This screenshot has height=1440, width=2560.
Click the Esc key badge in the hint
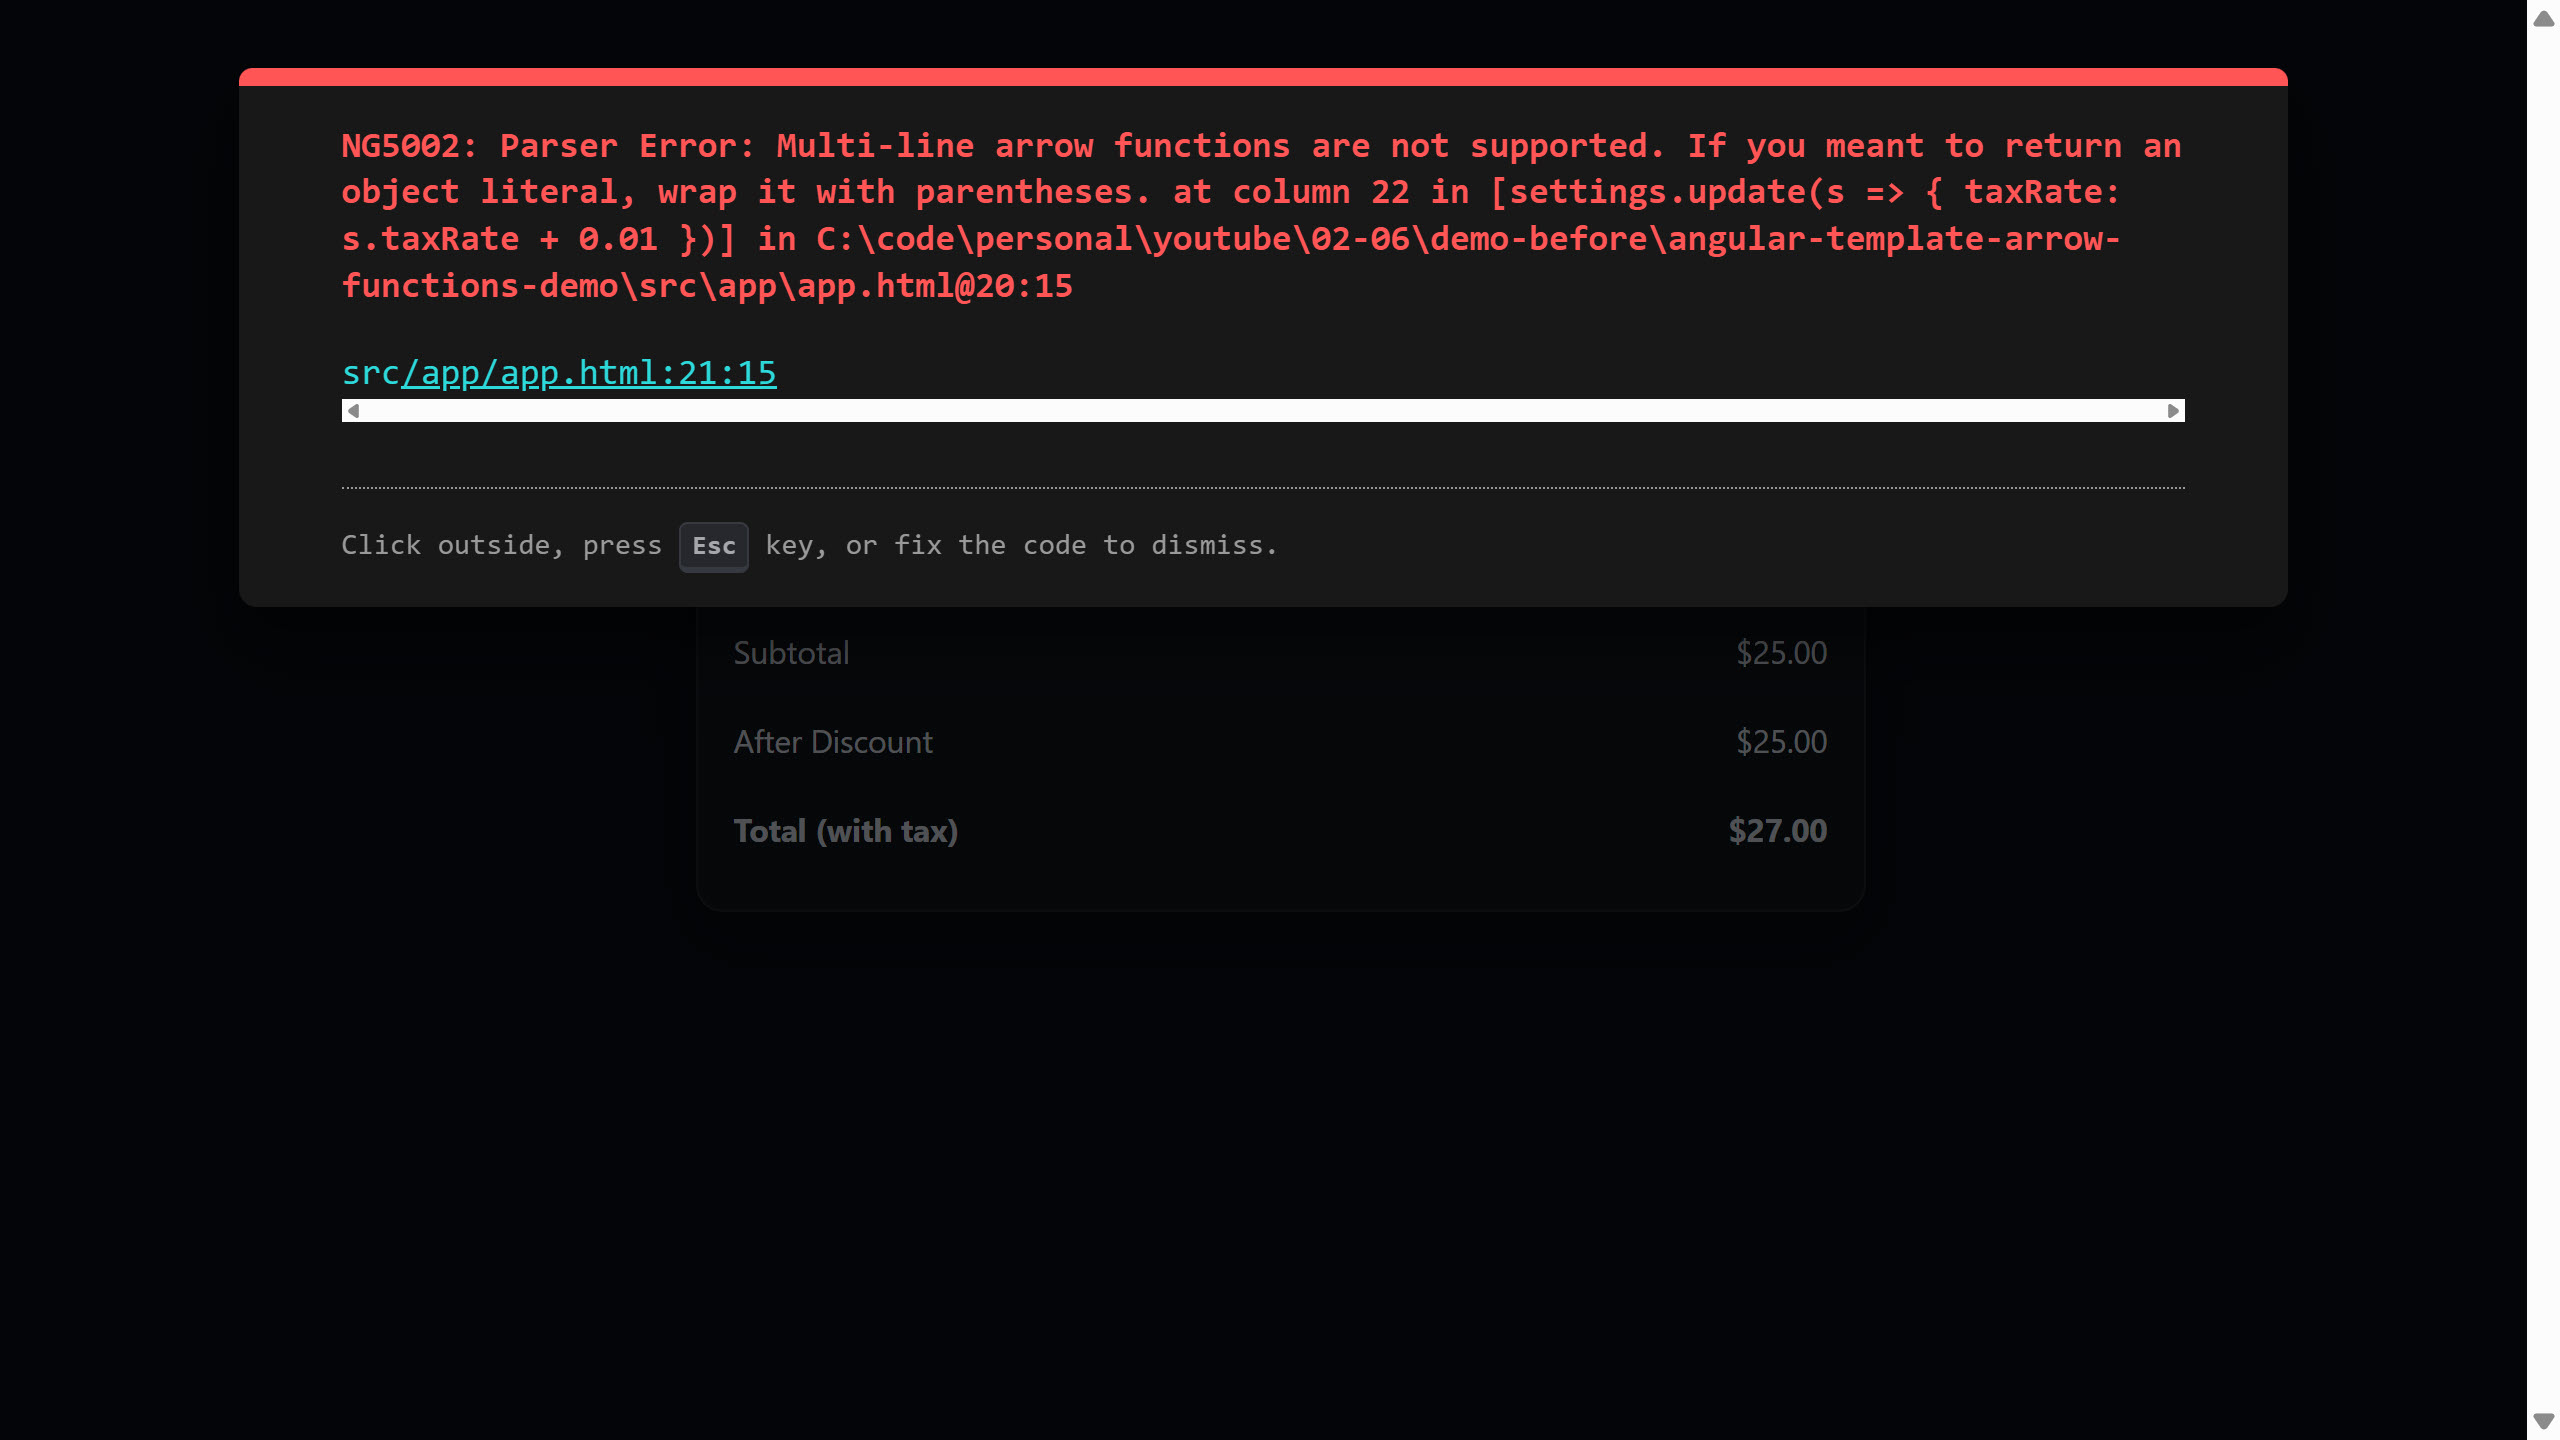click(713, 546)
